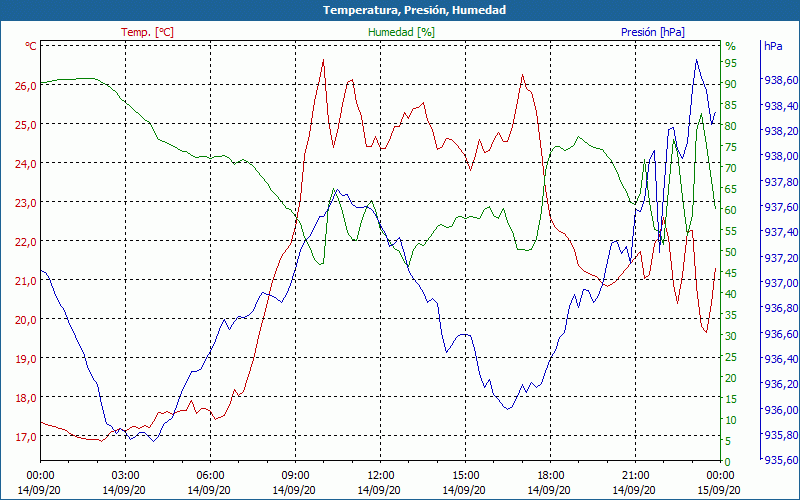Image resolution: width=800 pixels, height=500 pixels.
Task: Click the 936,80 pressure axis value
Action: [781, 308]
